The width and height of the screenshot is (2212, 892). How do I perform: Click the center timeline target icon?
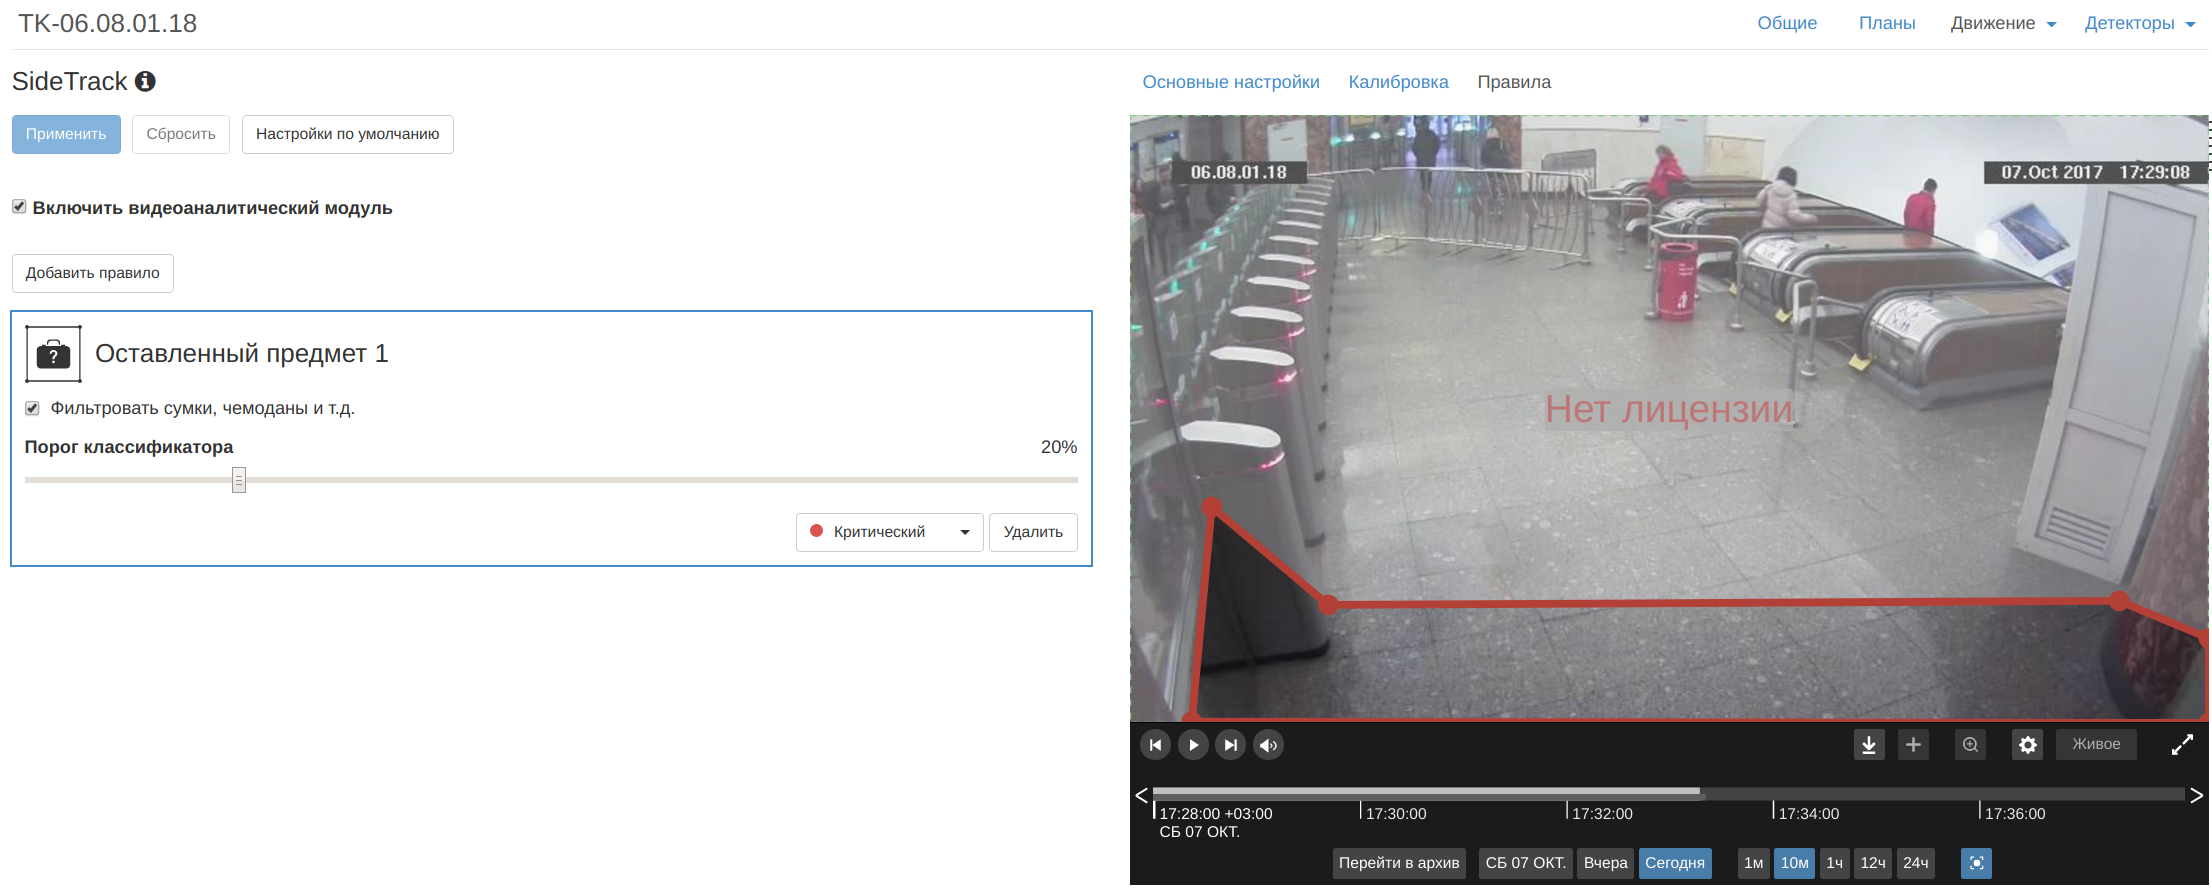(x=1976, y=863)
